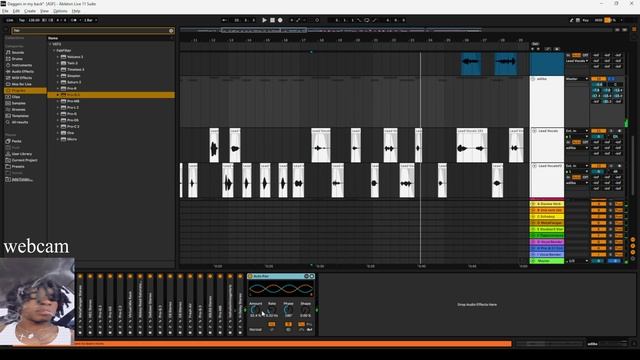Open the Create menu

coord(30,11)
